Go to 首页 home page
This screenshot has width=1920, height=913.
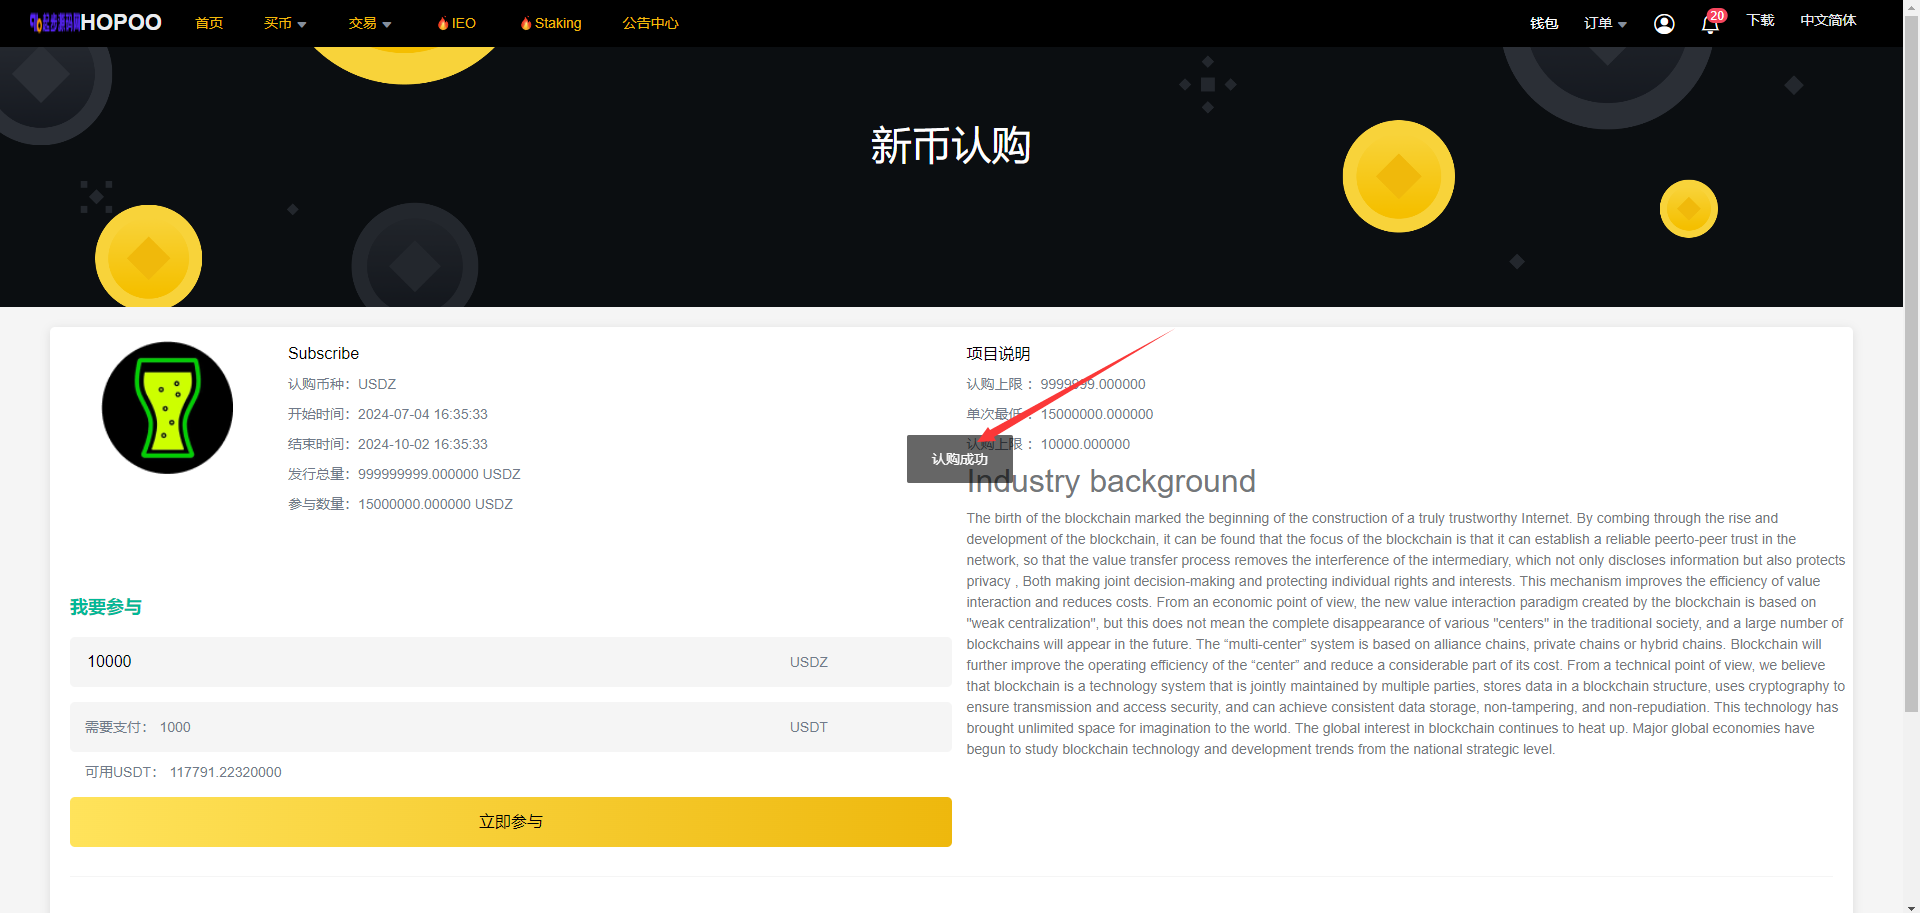coord(209,23)
